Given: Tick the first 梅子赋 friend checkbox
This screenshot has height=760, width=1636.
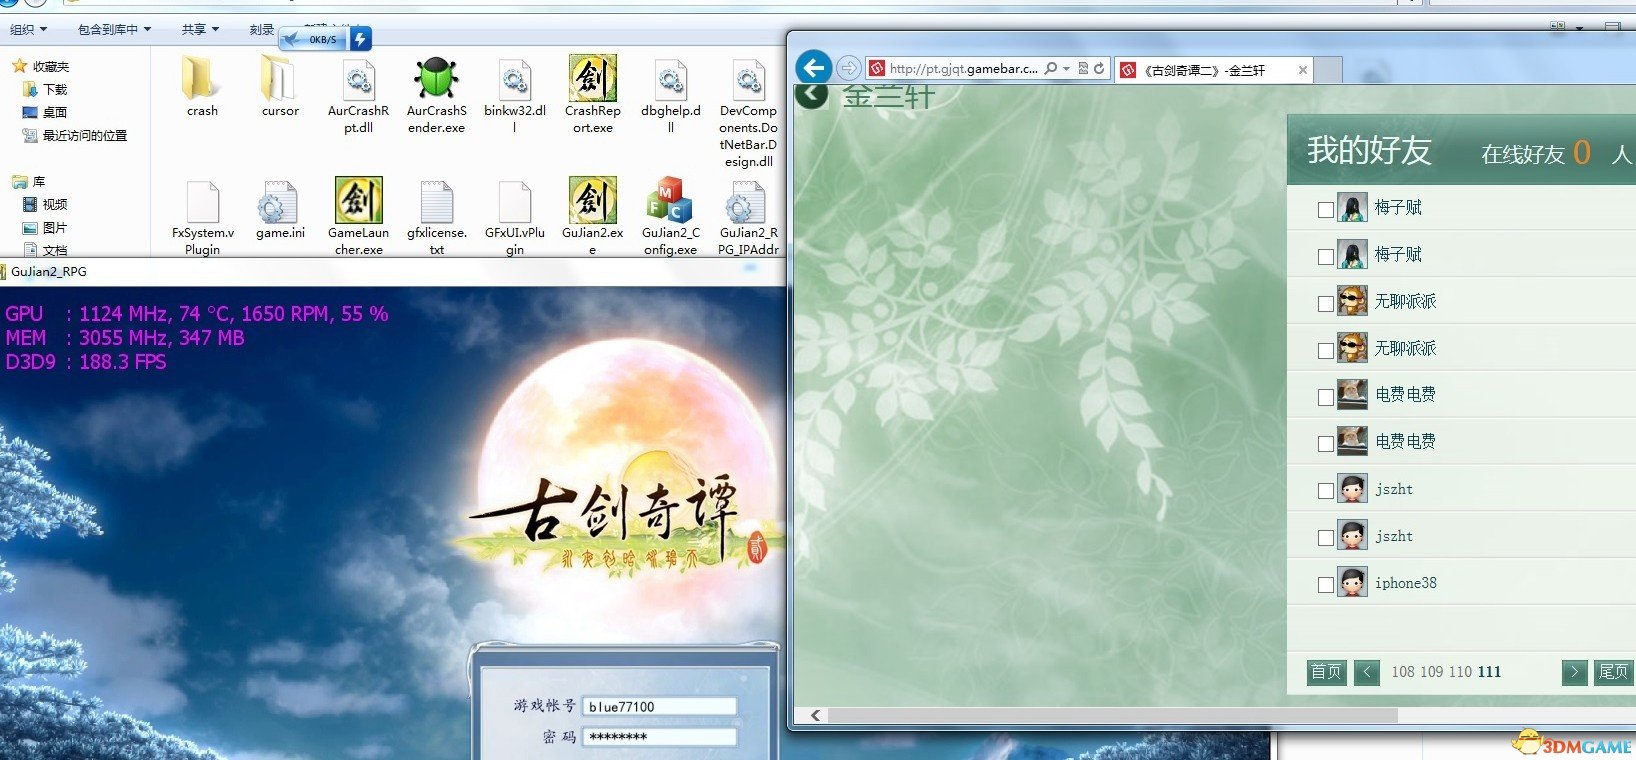Looking at the screenshot, I should [1325, 210].
